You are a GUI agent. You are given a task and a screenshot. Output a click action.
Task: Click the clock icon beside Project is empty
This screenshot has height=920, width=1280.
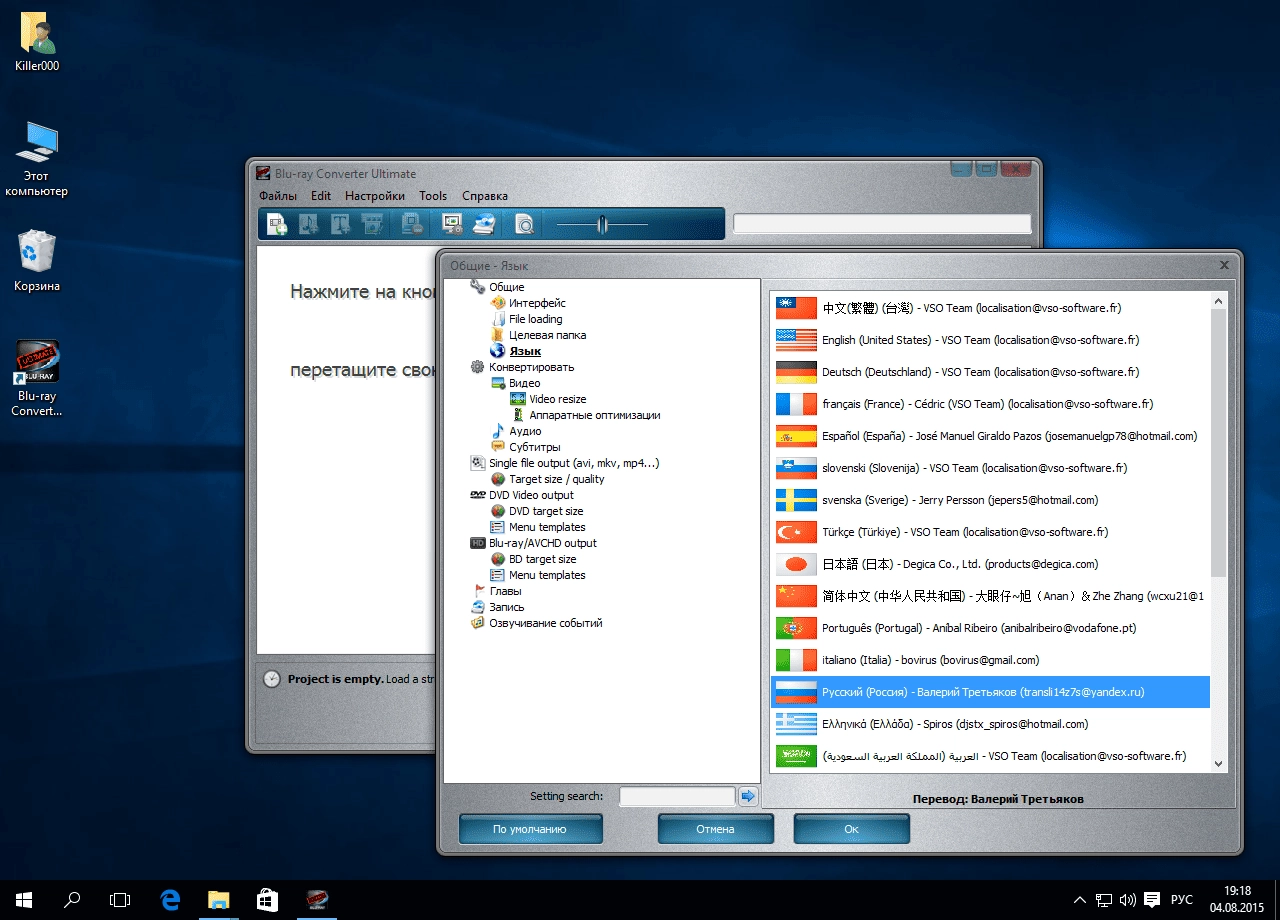point(272,679)
